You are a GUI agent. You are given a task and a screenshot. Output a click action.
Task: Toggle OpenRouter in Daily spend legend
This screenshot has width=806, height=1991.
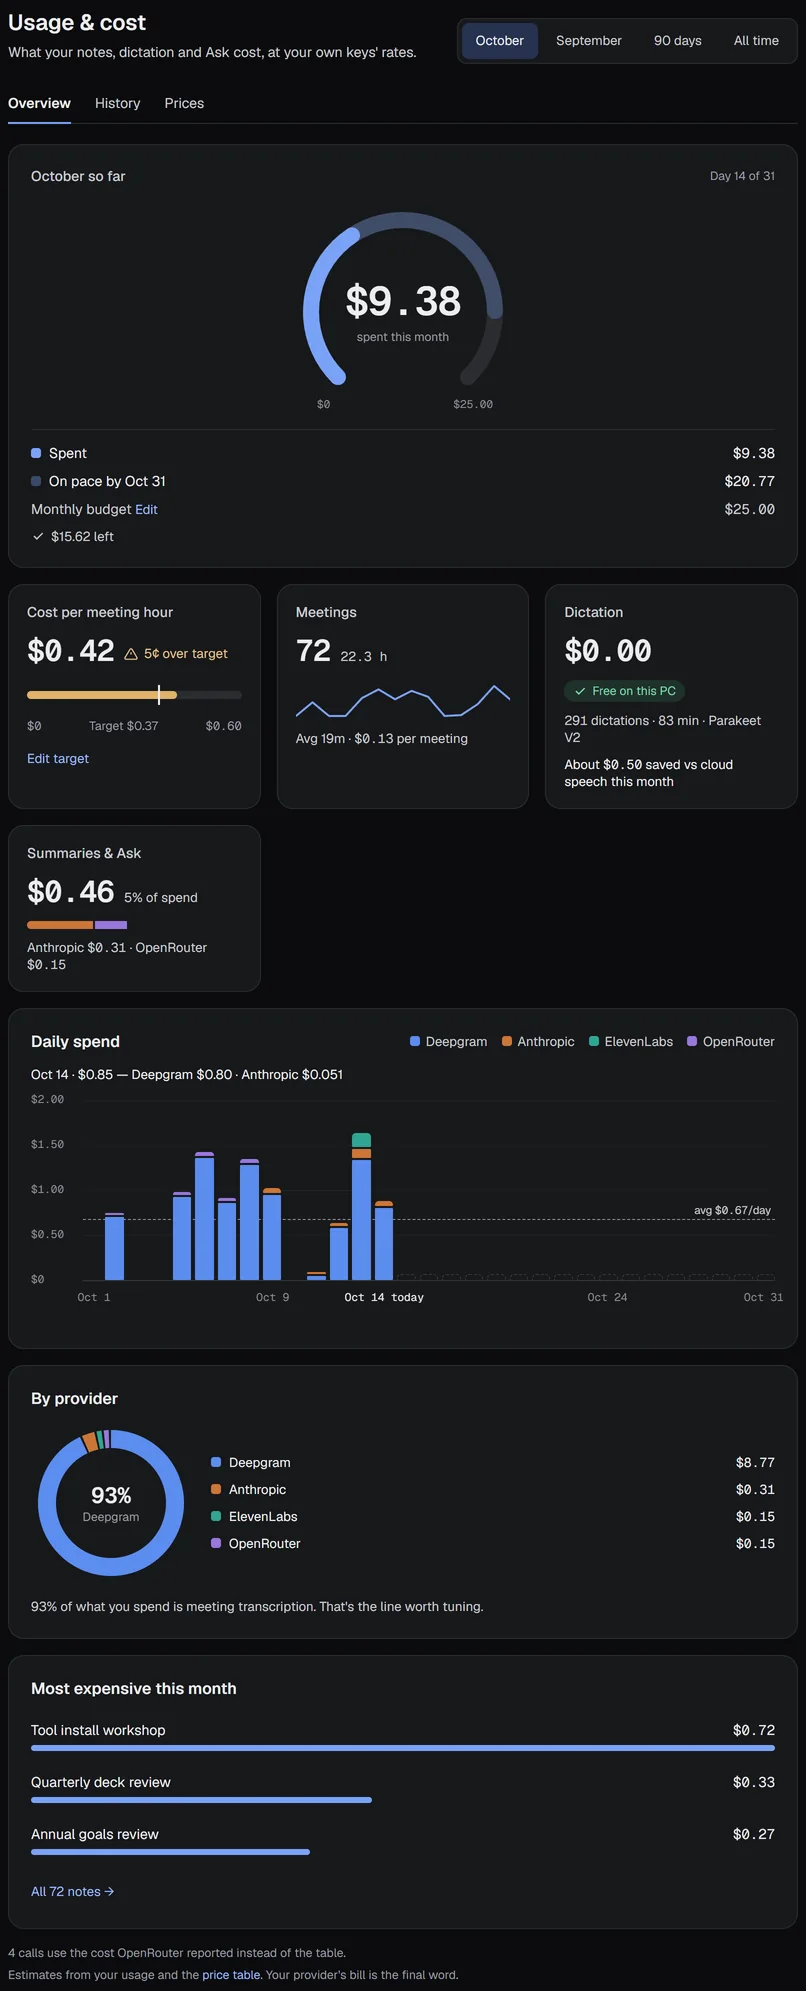[x=731, y=1041]
